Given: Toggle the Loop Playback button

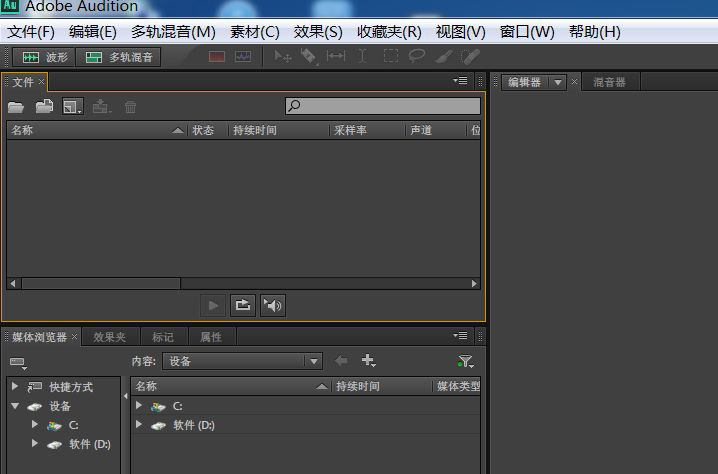Looking at the screenshot, I should [243, 305].
